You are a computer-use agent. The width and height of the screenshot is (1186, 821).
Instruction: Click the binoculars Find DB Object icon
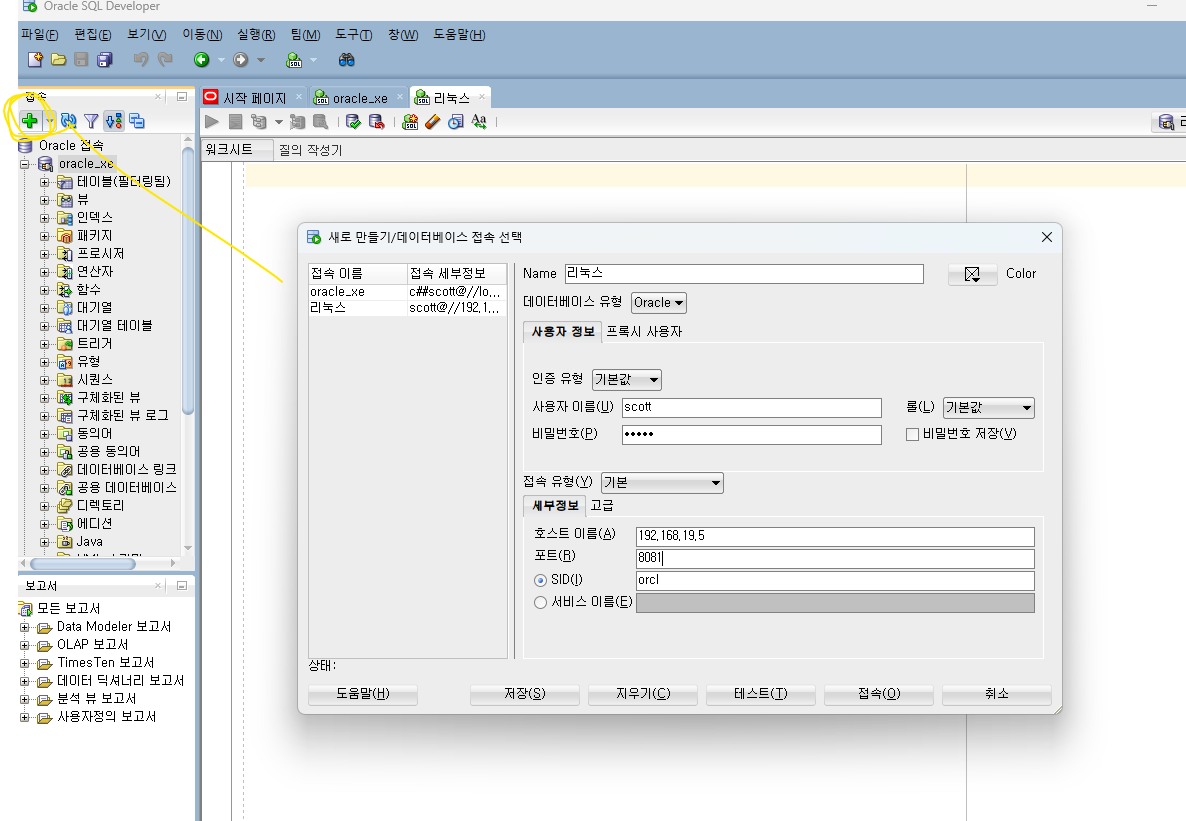coord(346,60)
